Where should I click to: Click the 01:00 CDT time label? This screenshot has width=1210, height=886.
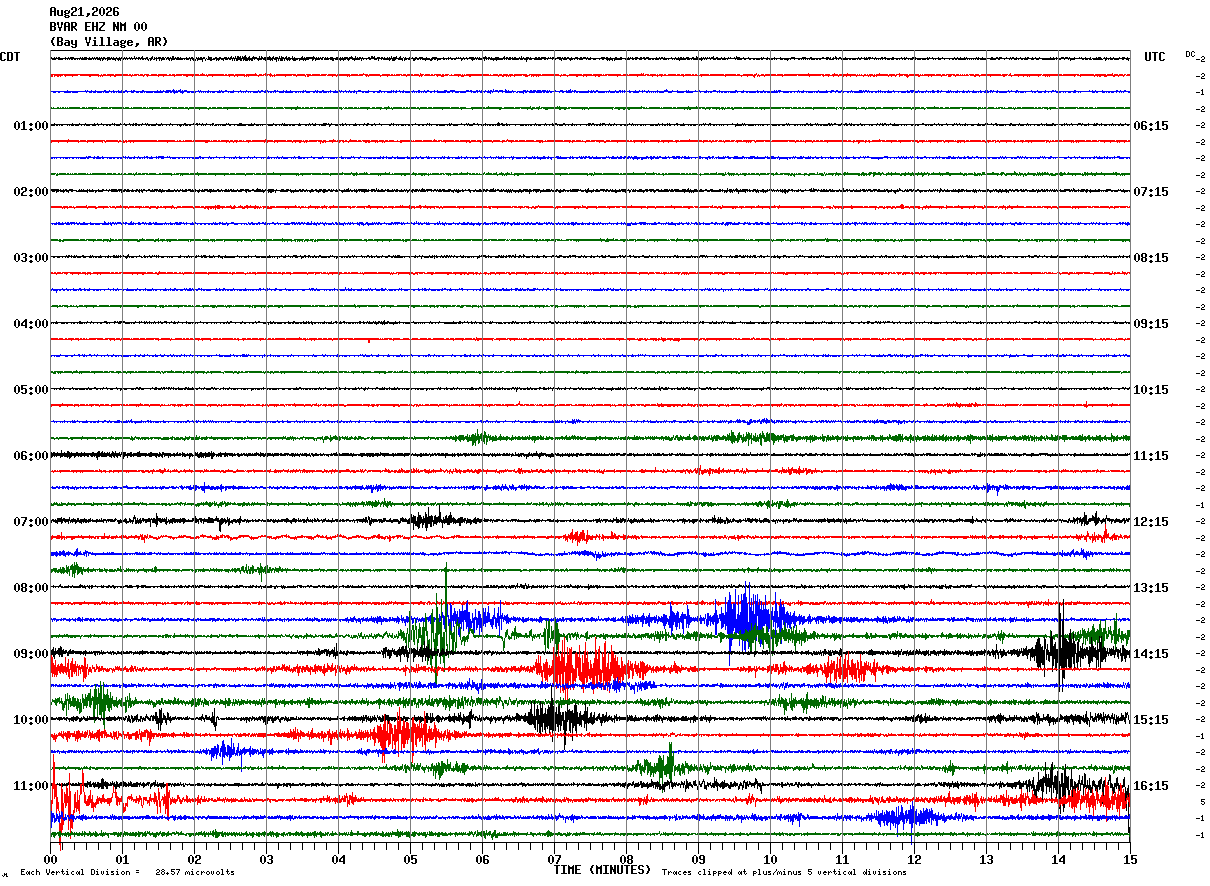[x=31, y=126]
